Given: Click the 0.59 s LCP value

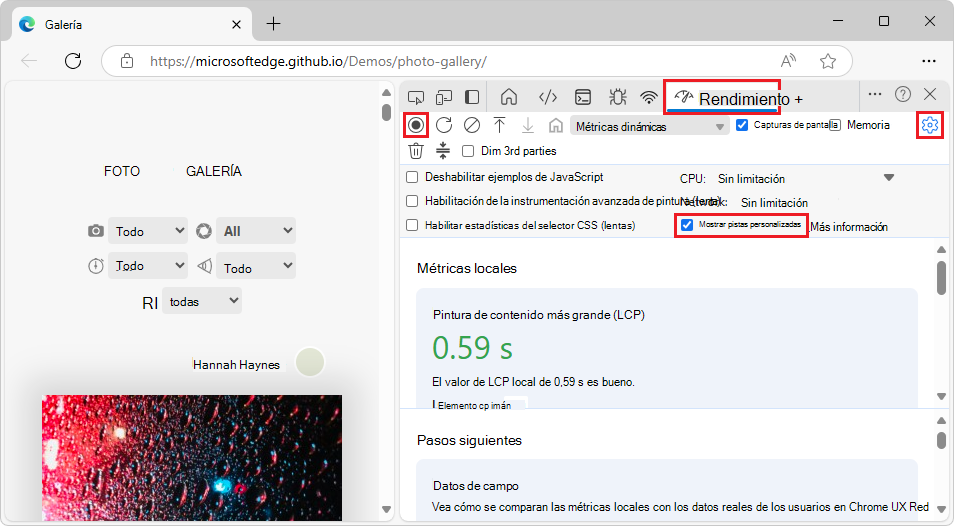Looking at the screenshot, I should (472, 348).
